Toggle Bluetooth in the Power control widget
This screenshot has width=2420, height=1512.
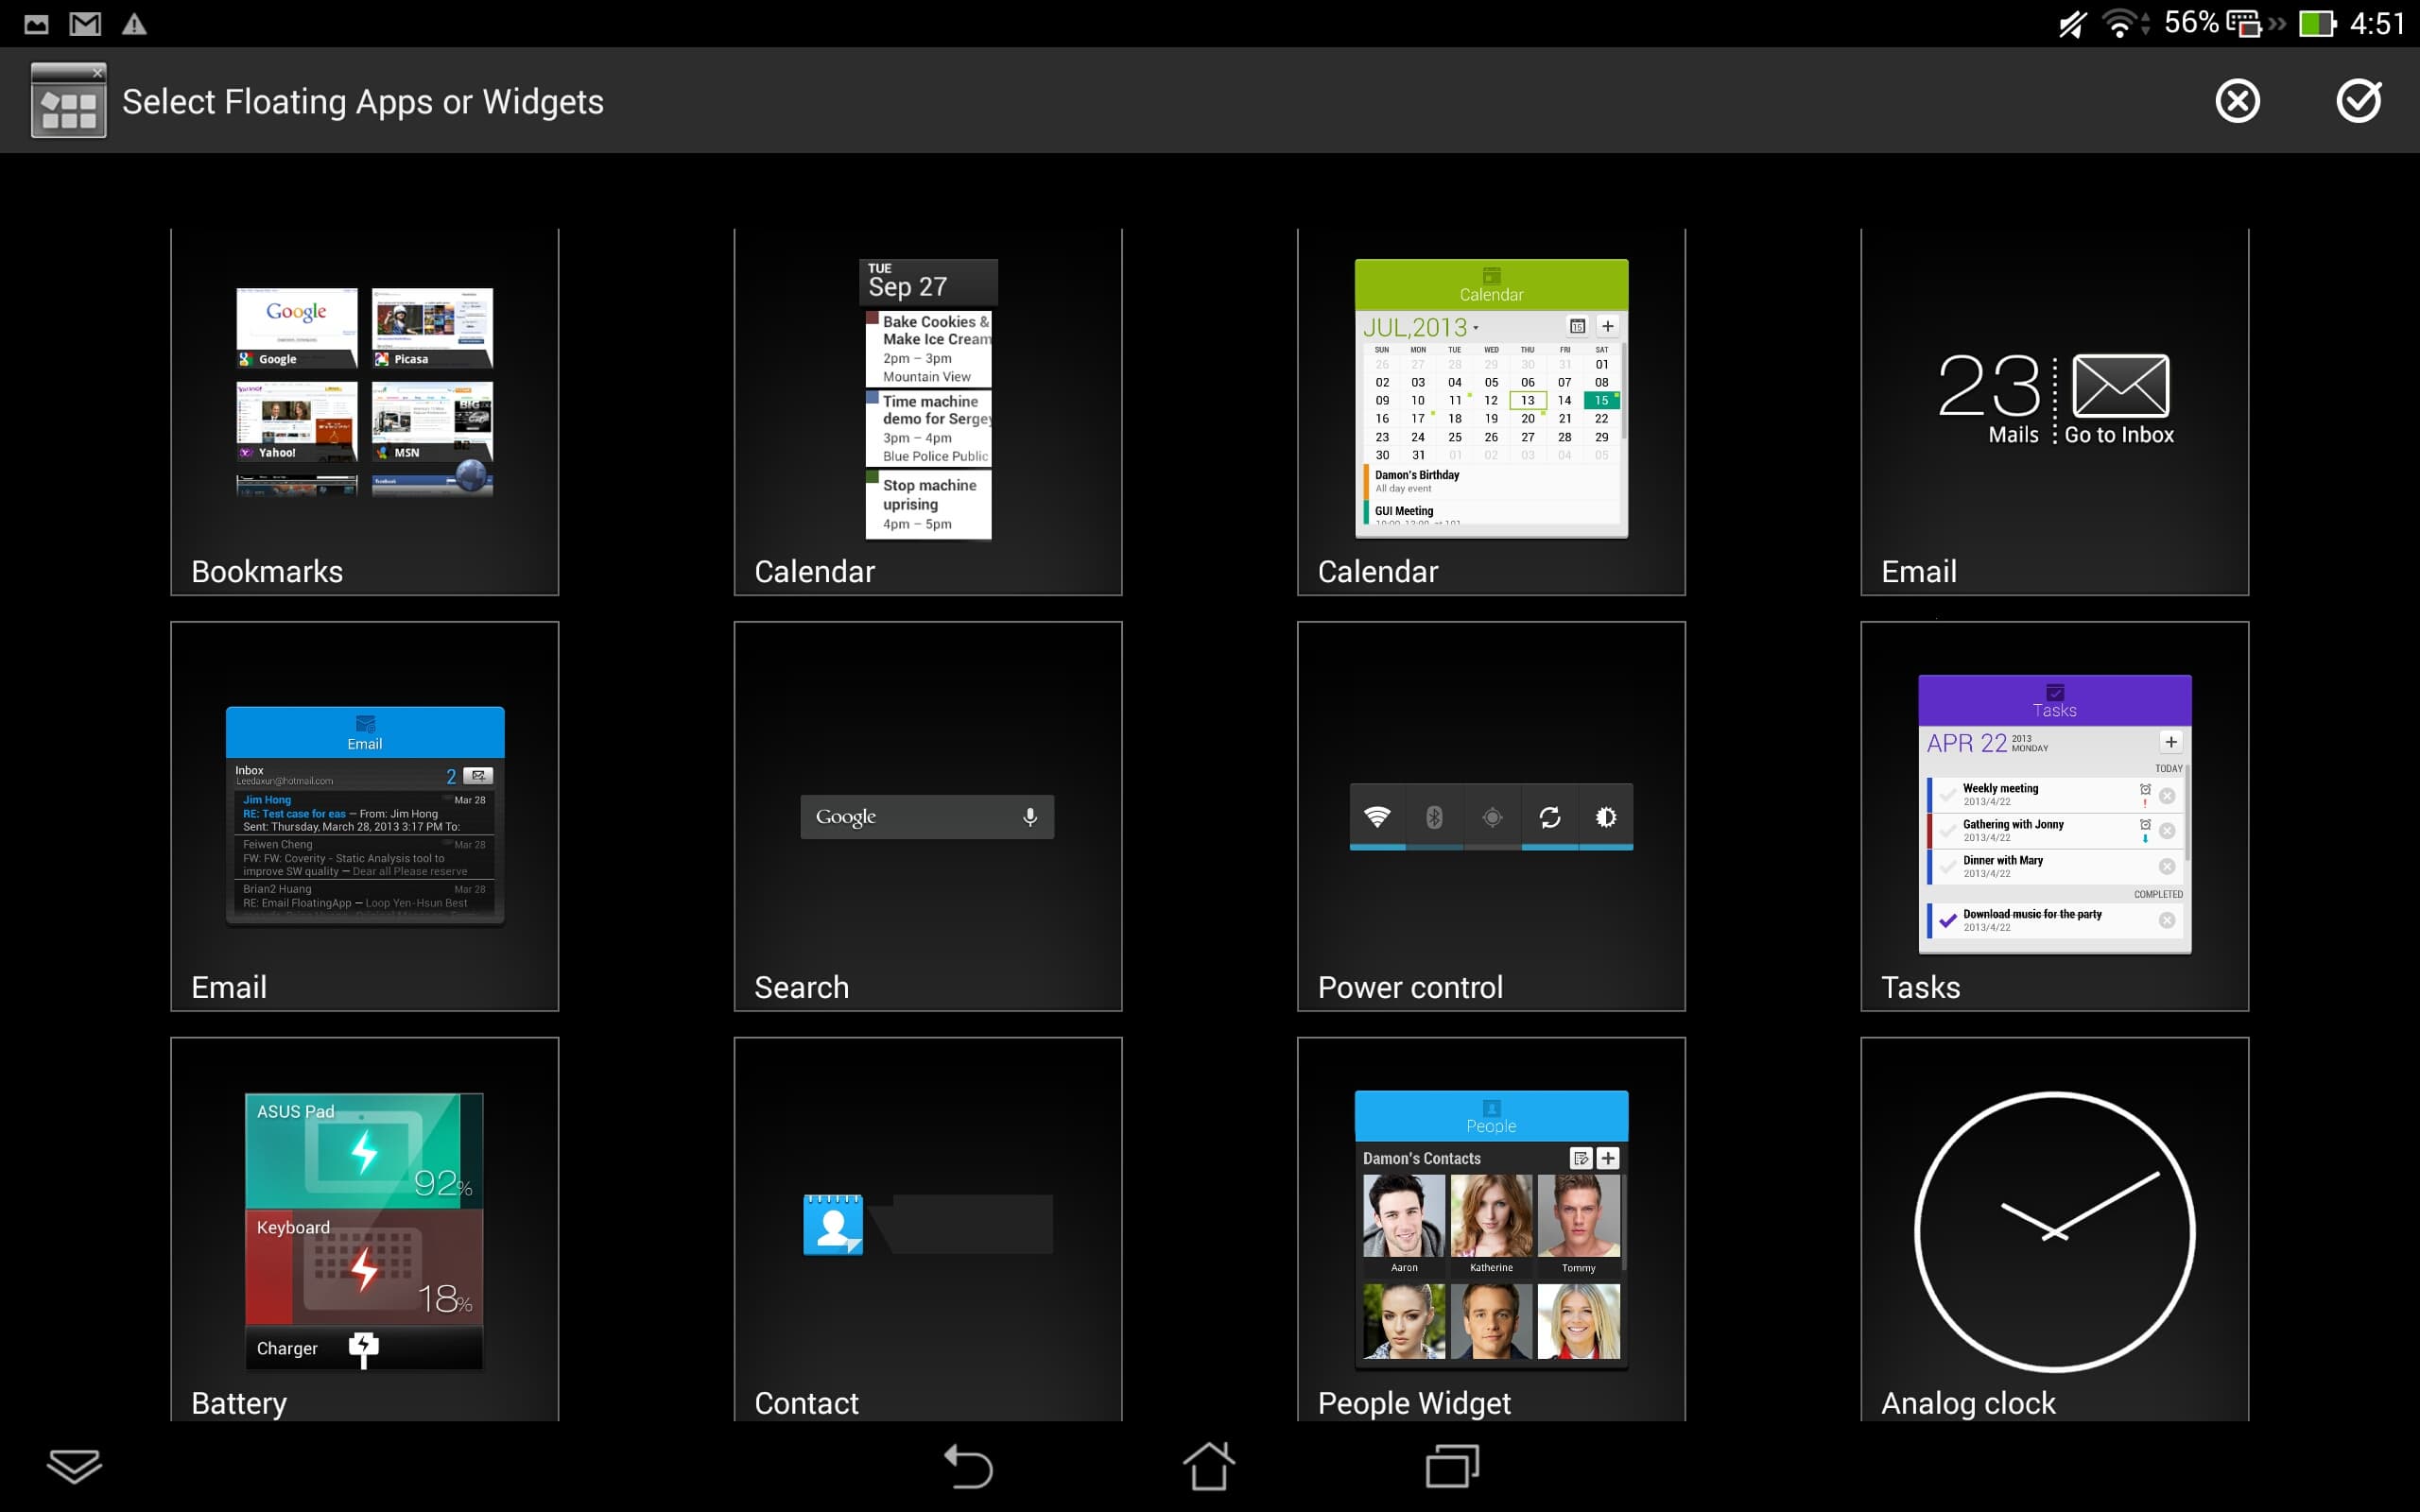[x=1434, y=817]
